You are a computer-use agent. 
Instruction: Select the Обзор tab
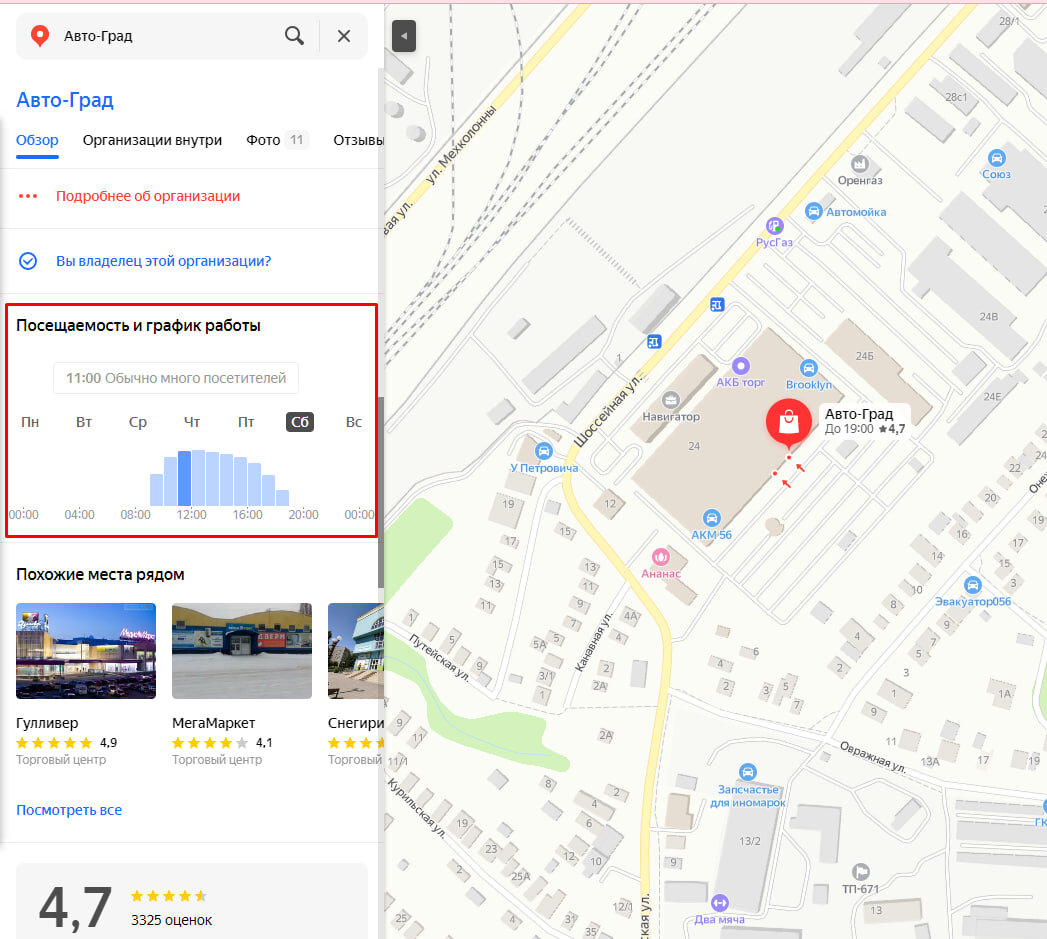[37, 140]
